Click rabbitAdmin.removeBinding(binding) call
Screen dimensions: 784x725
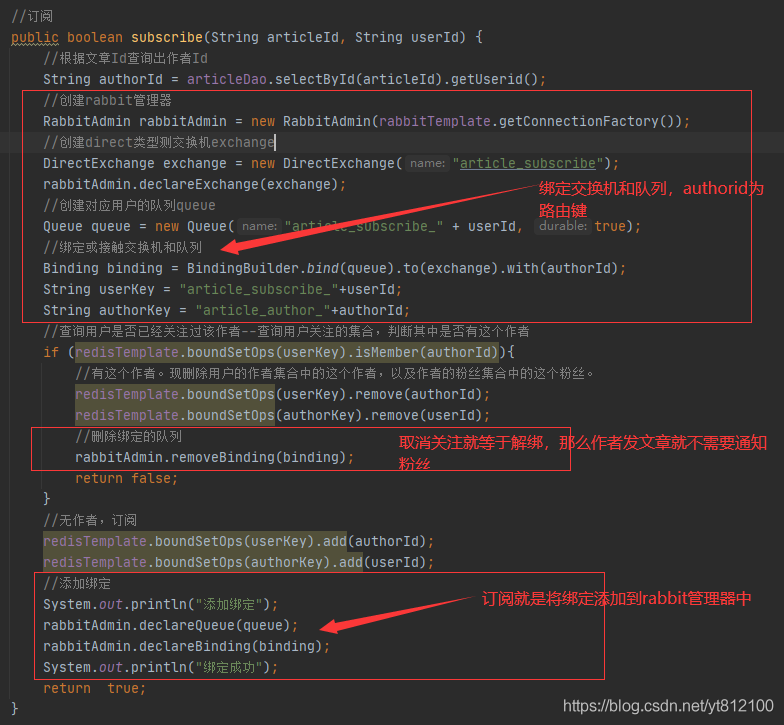(x=211, y=458)
